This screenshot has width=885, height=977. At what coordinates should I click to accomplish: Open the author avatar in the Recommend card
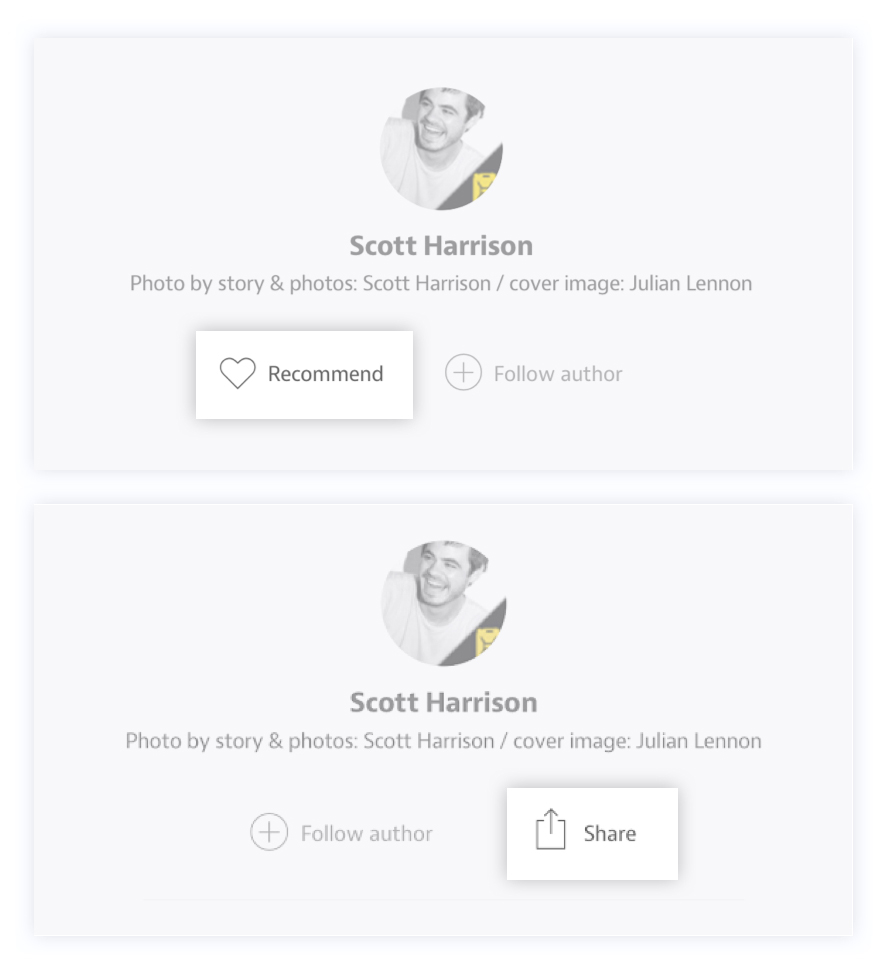pos(441,149)
